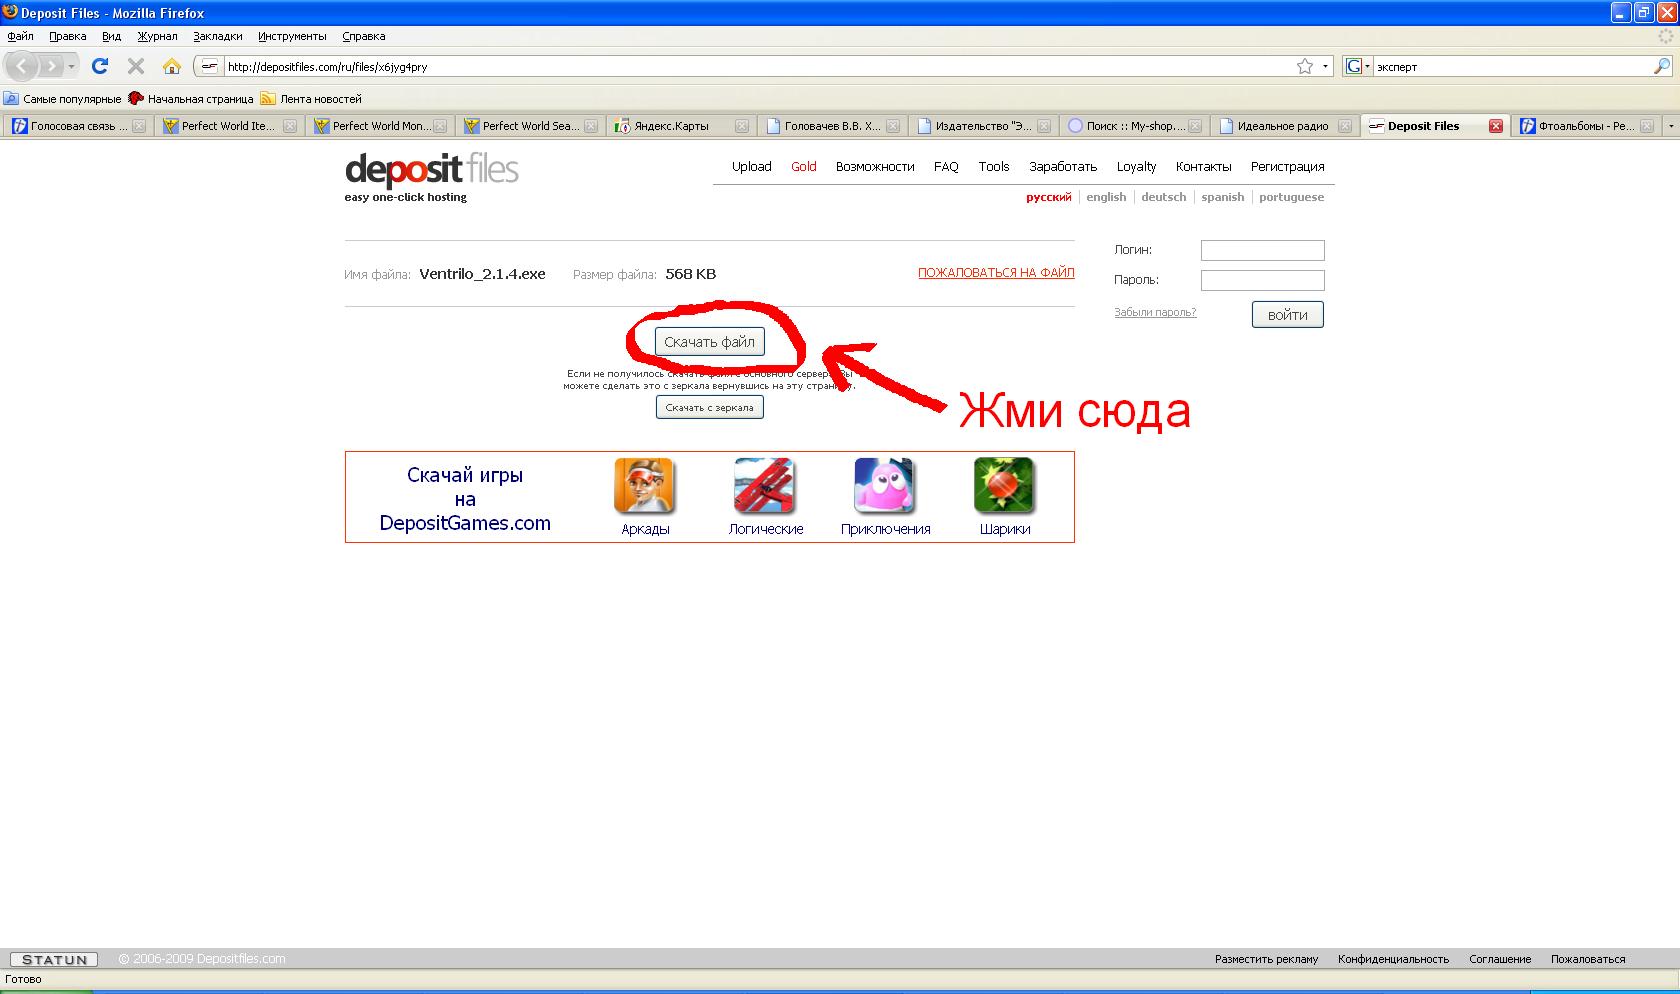Click the site favicon in address bar
1680x994 pixels.
209,66
